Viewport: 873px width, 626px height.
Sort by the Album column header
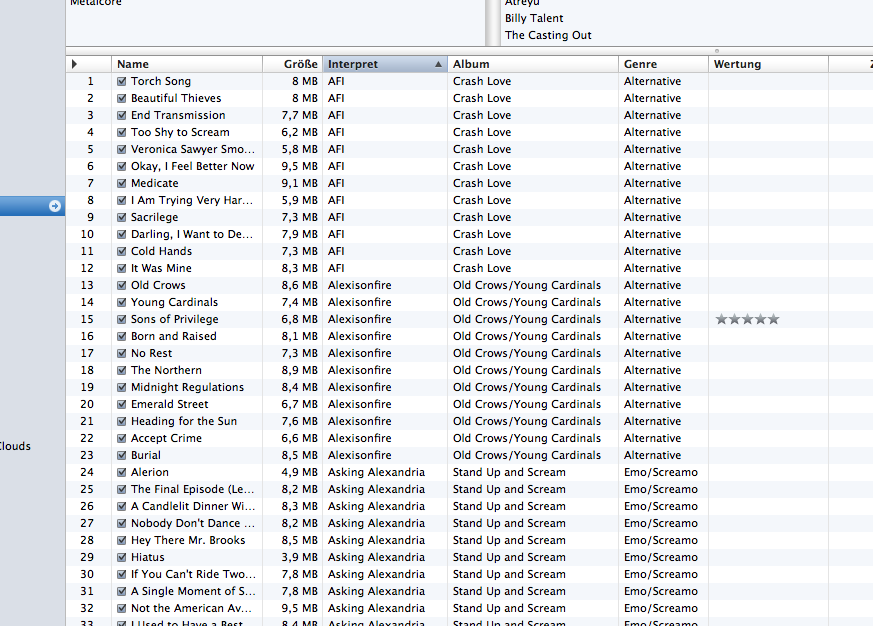(x=533, y=64)
